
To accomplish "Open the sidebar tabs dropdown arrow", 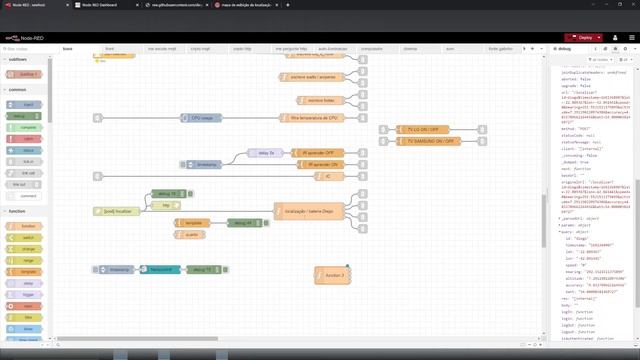I will [635, 49].
